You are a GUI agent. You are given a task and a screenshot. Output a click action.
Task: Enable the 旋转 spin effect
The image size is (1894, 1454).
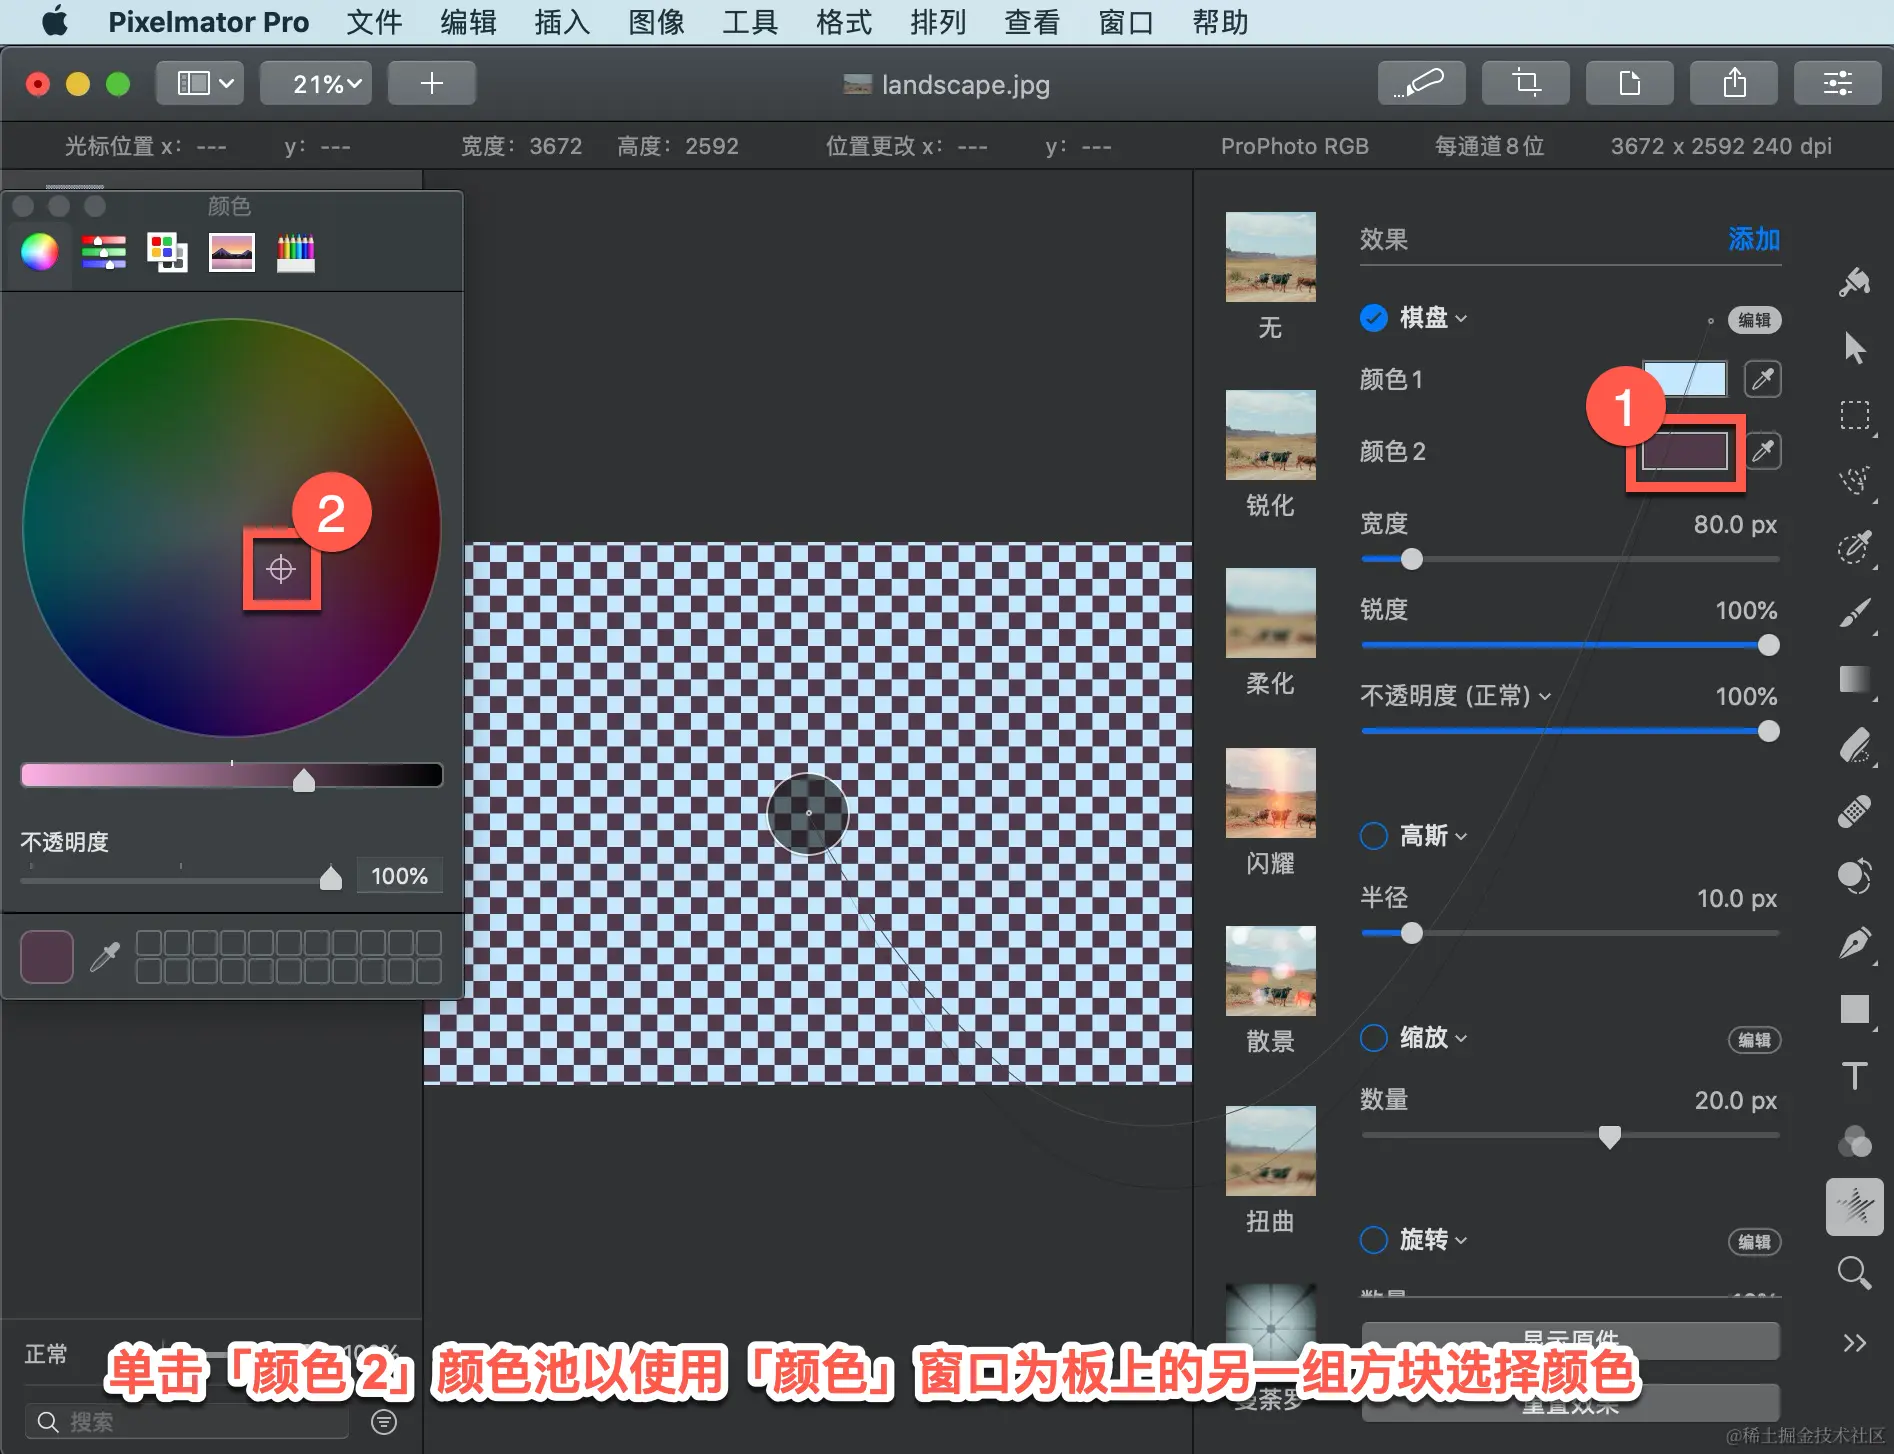point(1374,1240)
